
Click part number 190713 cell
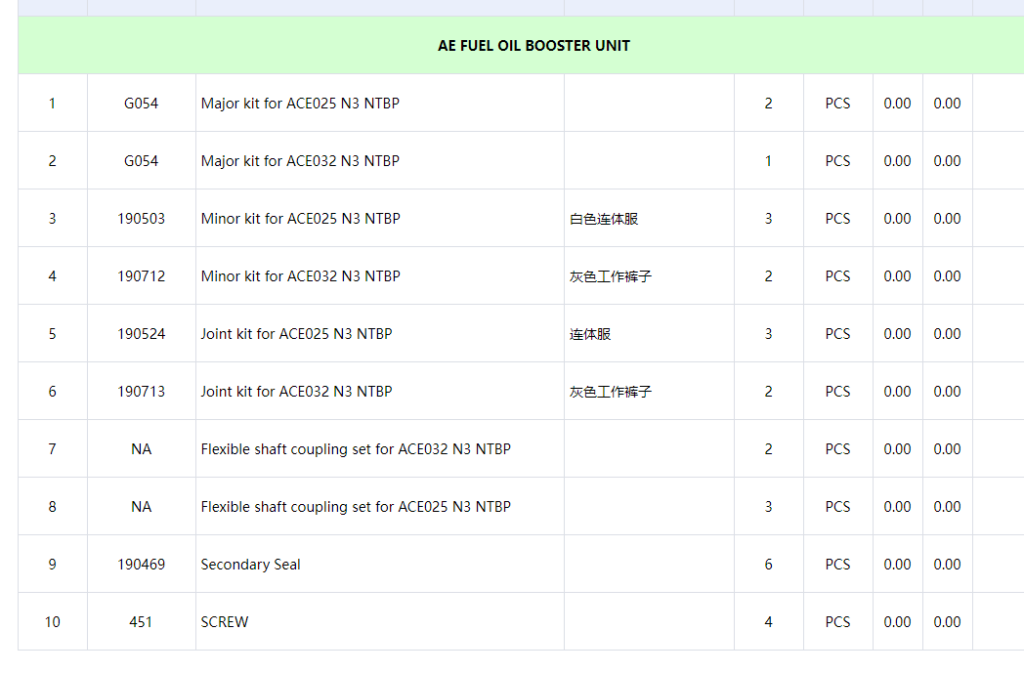tap(141, 392)
